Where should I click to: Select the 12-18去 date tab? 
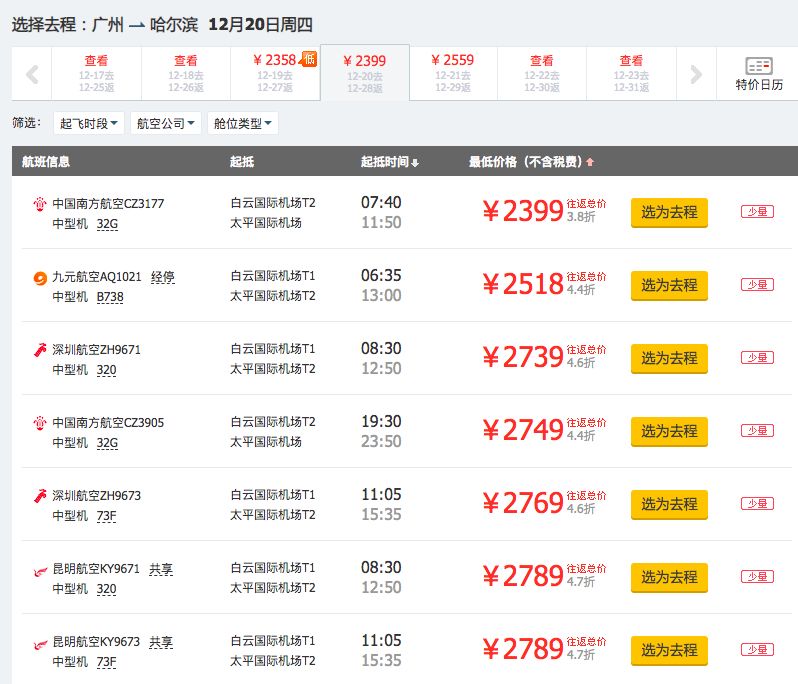186,74
